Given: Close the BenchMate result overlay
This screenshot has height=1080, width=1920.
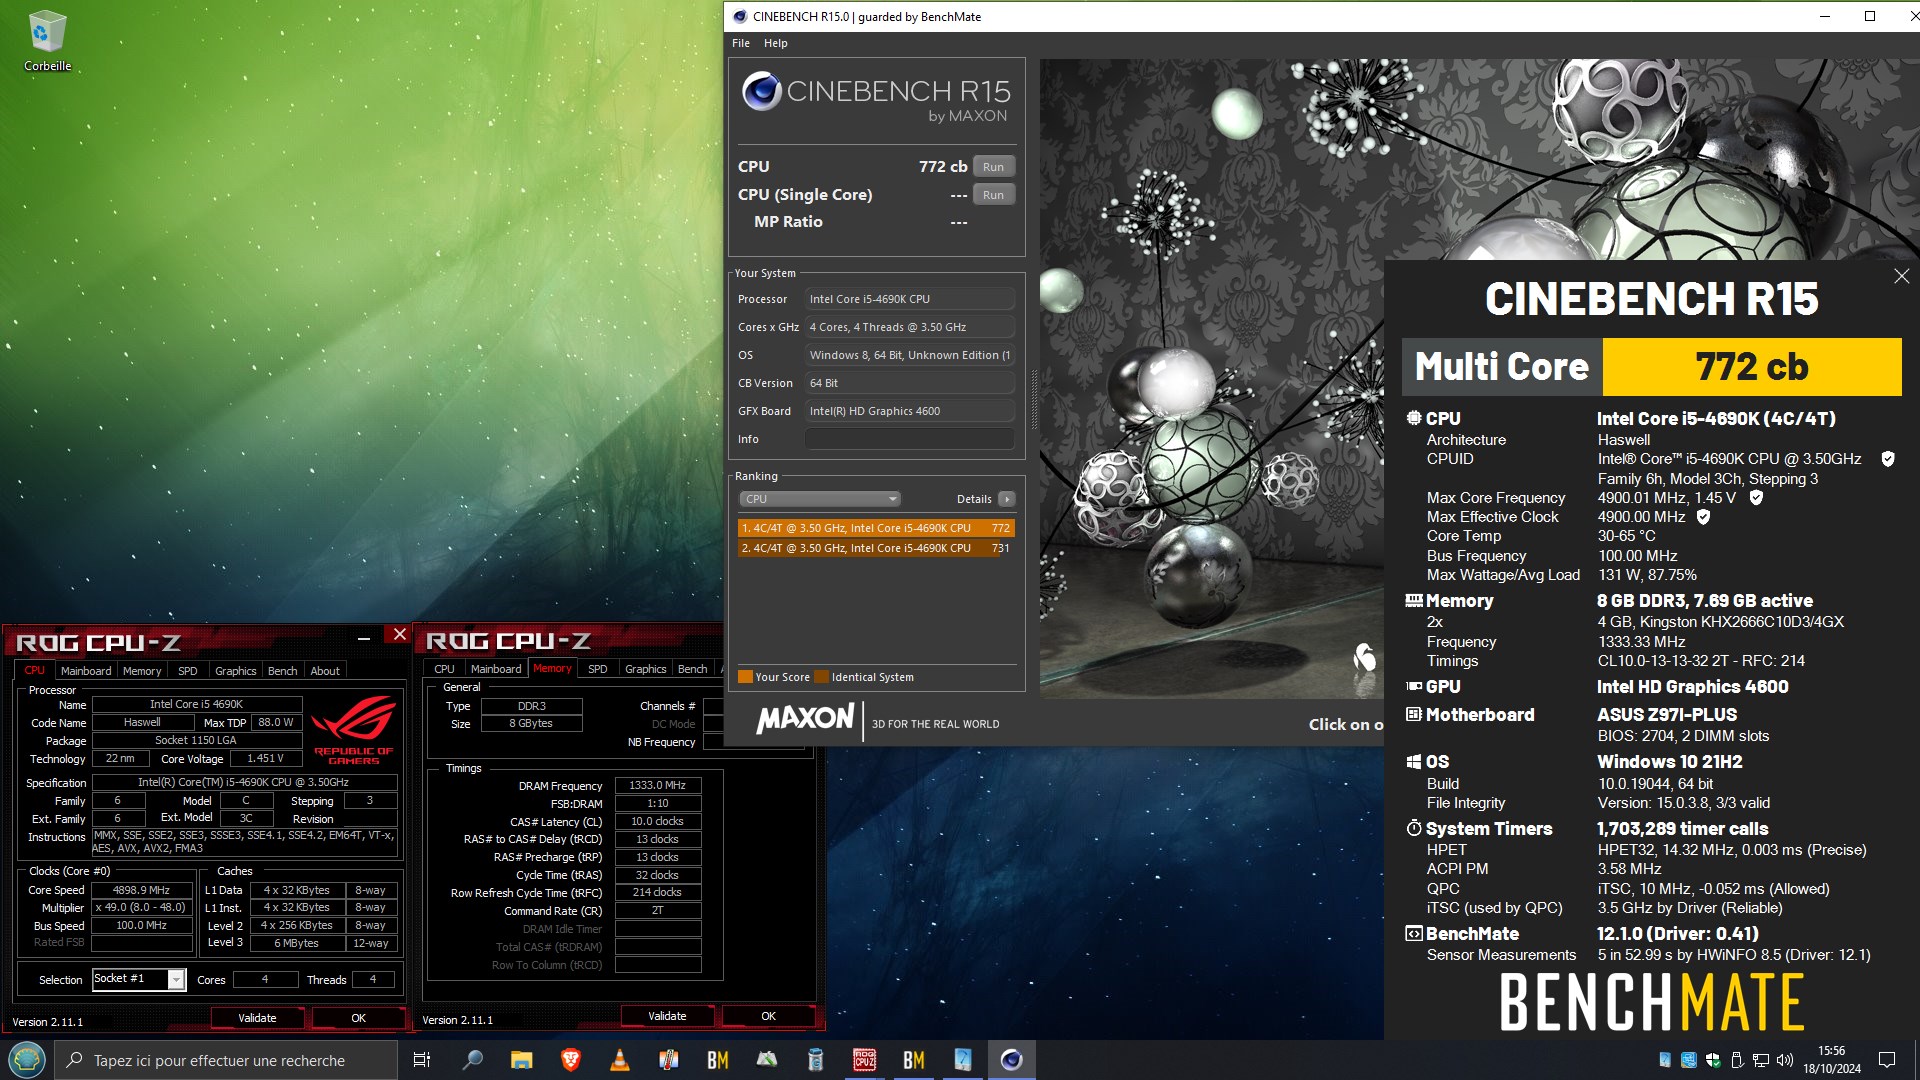Looking at the screenshot, I should (x=1901, y=276).
